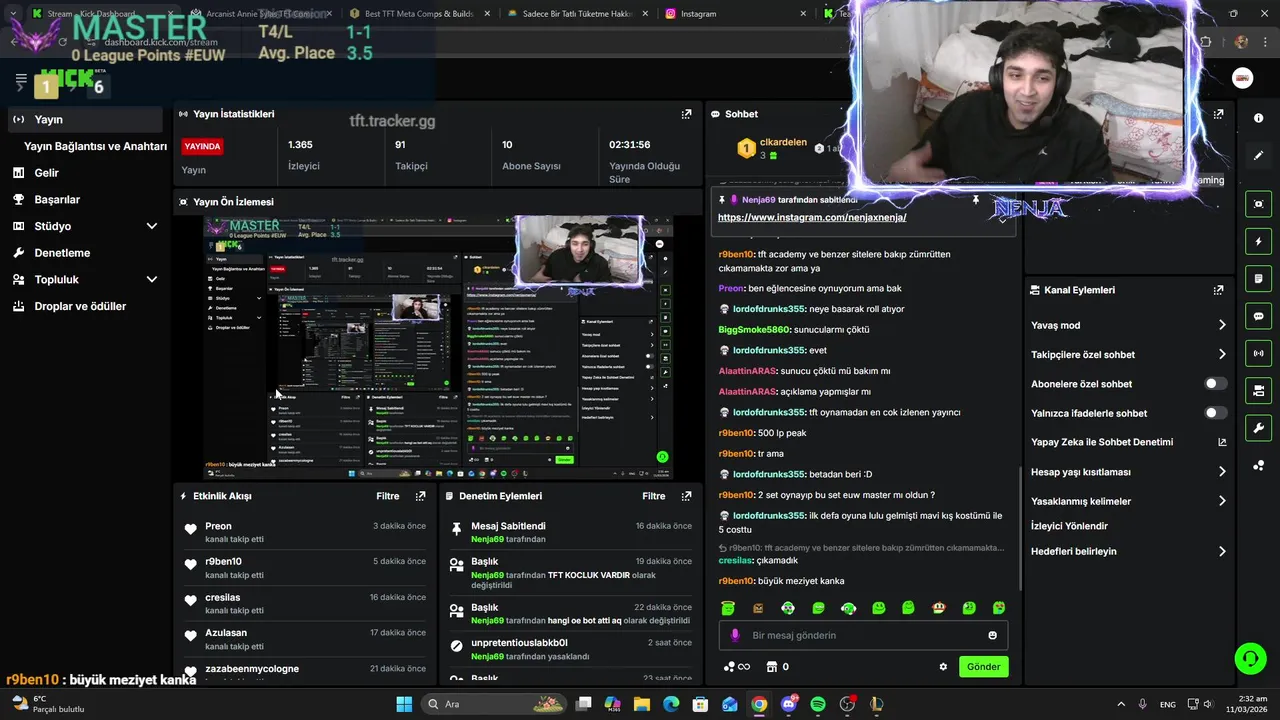Click unpretentiouslabkb0l ban entry
The height and width of the screenshot is (720, 1280).
point(570,649)
